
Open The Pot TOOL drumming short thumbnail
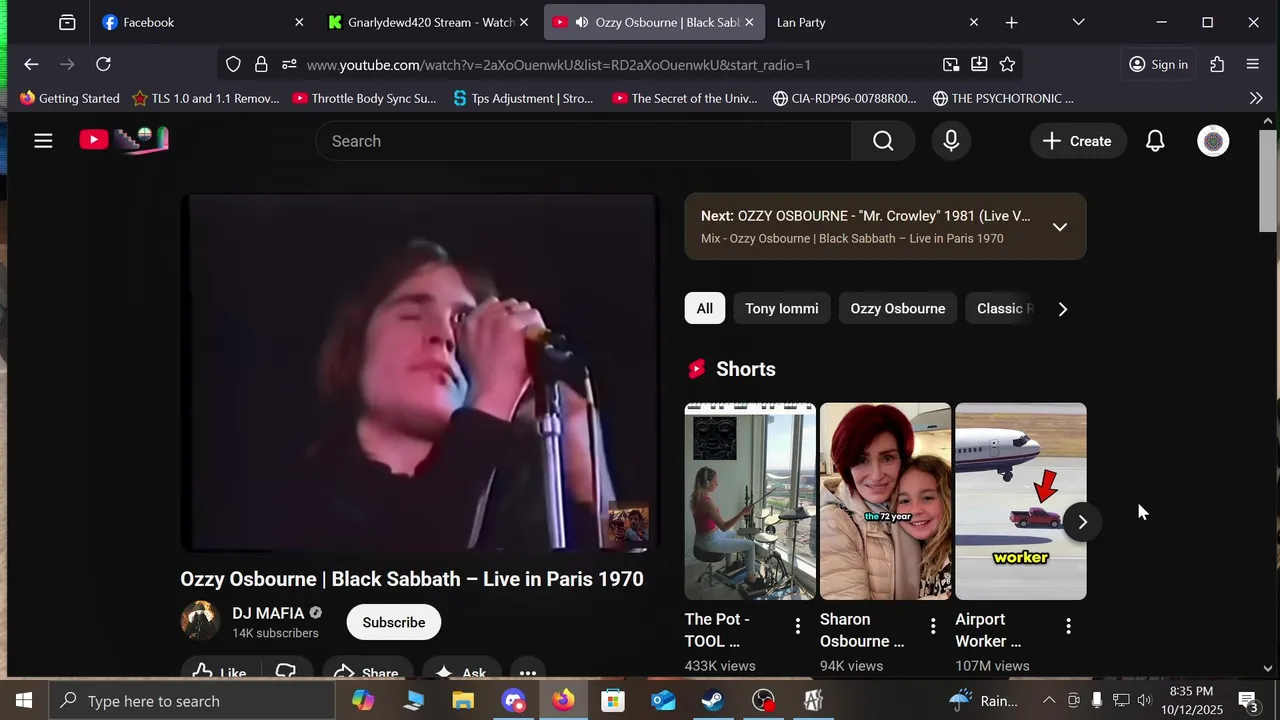[x=750, y=501]
